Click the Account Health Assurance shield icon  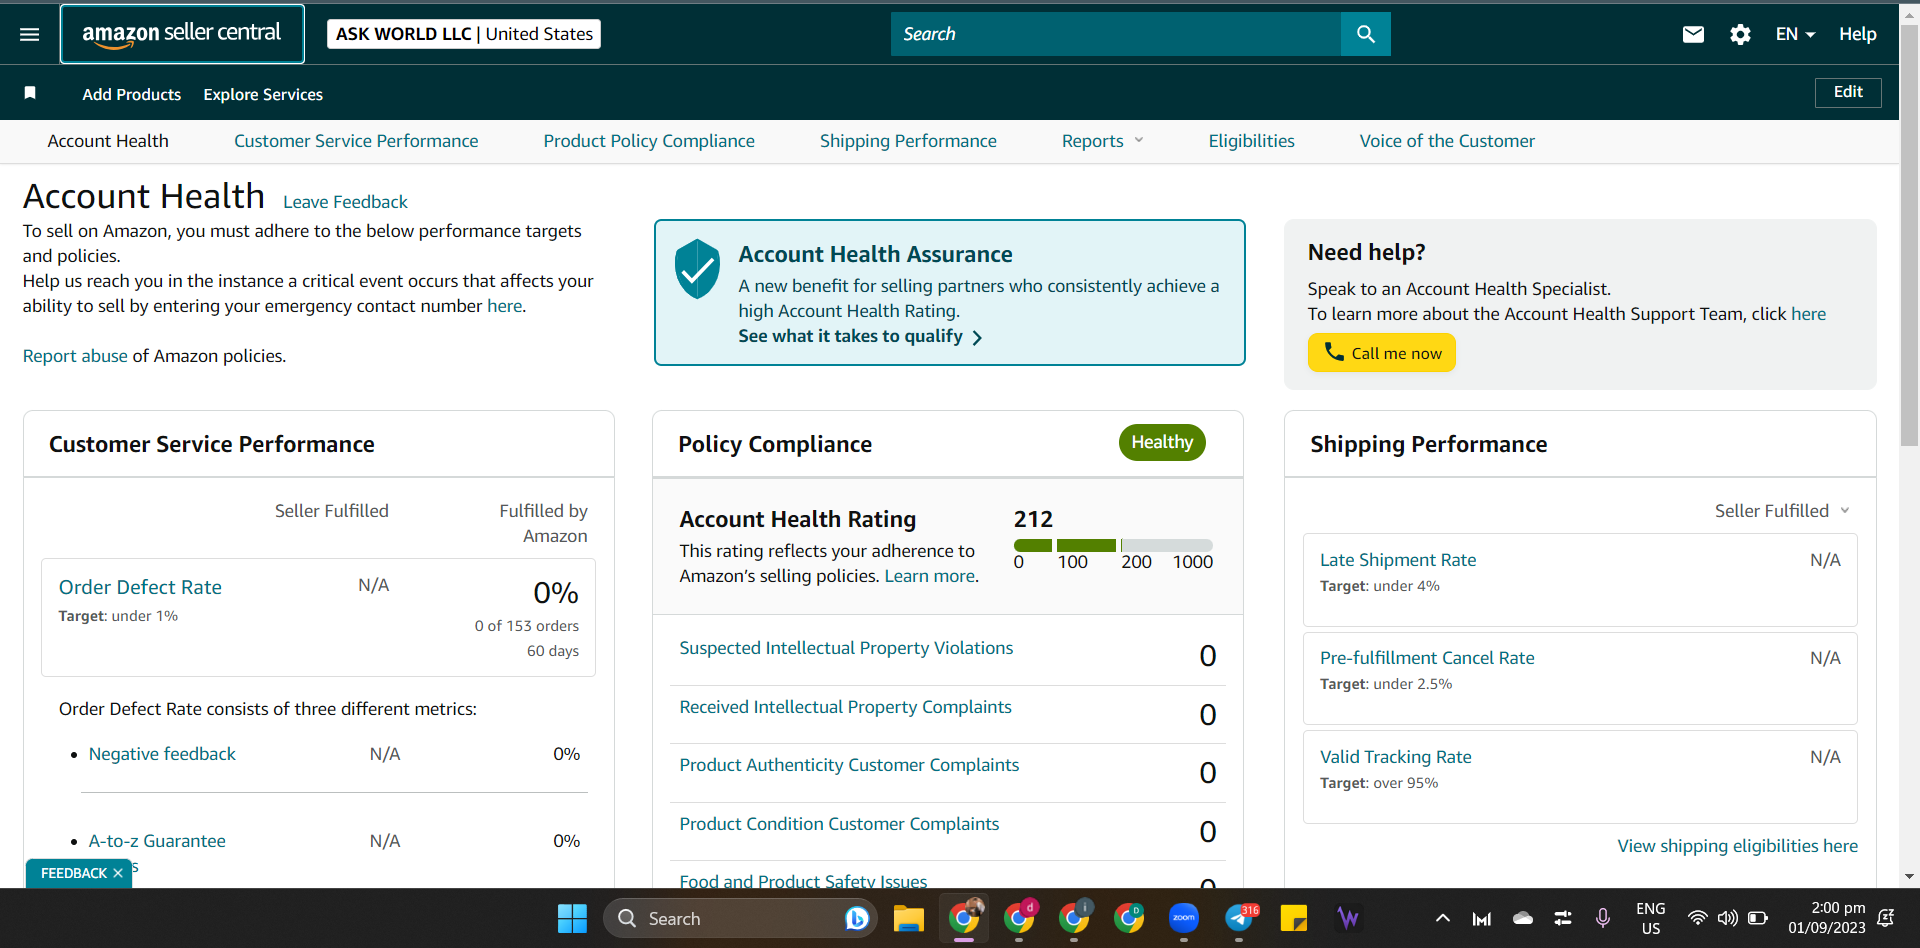(x=697, y=268)
